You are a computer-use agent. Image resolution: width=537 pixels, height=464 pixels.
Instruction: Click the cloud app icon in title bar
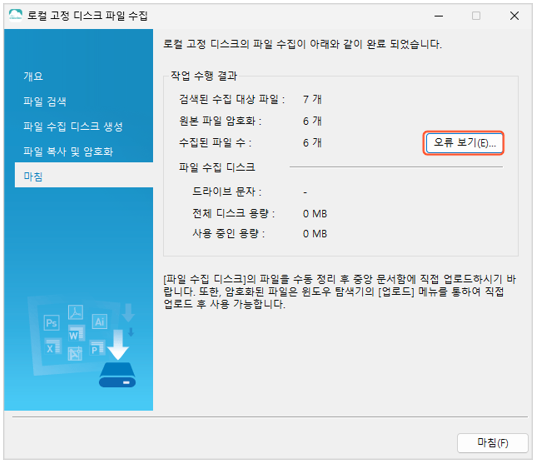click(15, 15)
